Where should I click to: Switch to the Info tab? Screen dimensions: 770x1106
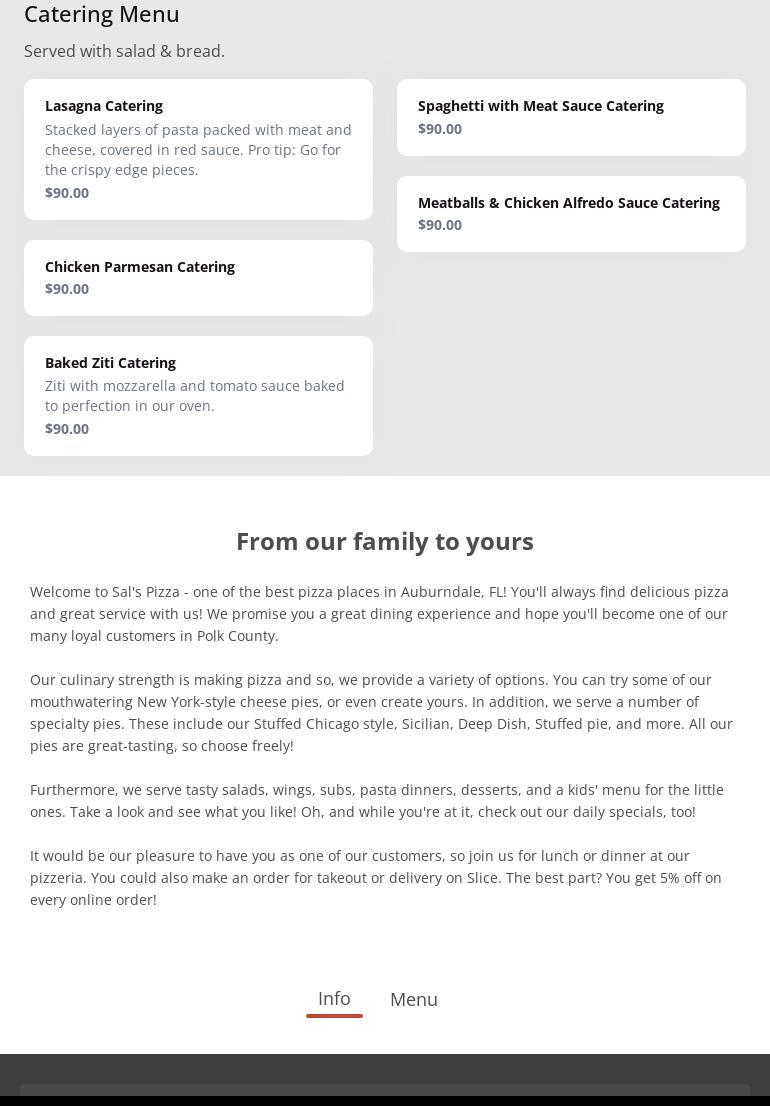(x=334, y=998)
